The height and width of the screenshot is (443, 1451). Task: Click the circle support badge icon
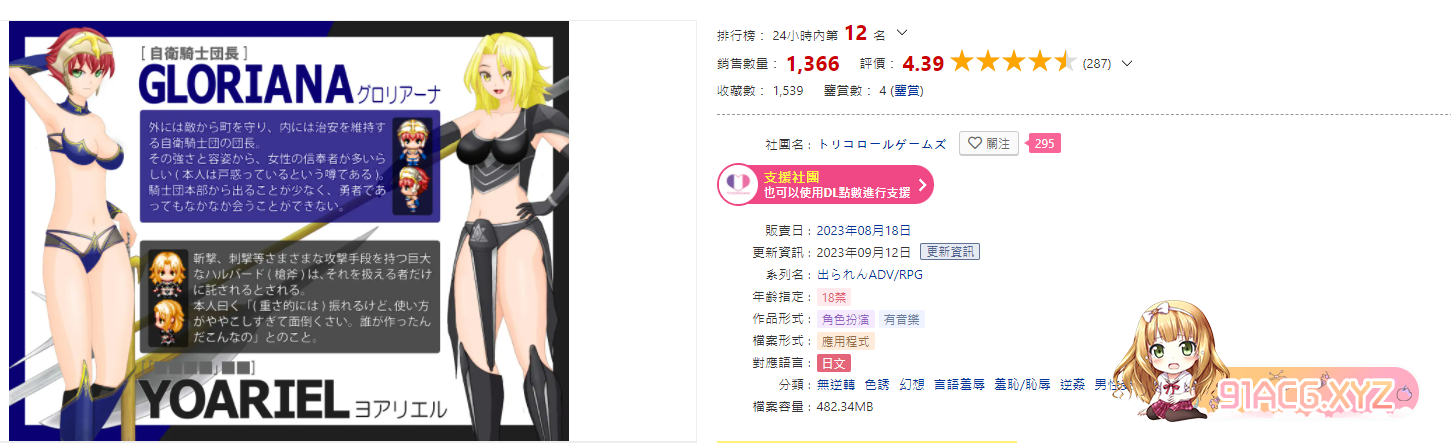(x=738, y=184)
